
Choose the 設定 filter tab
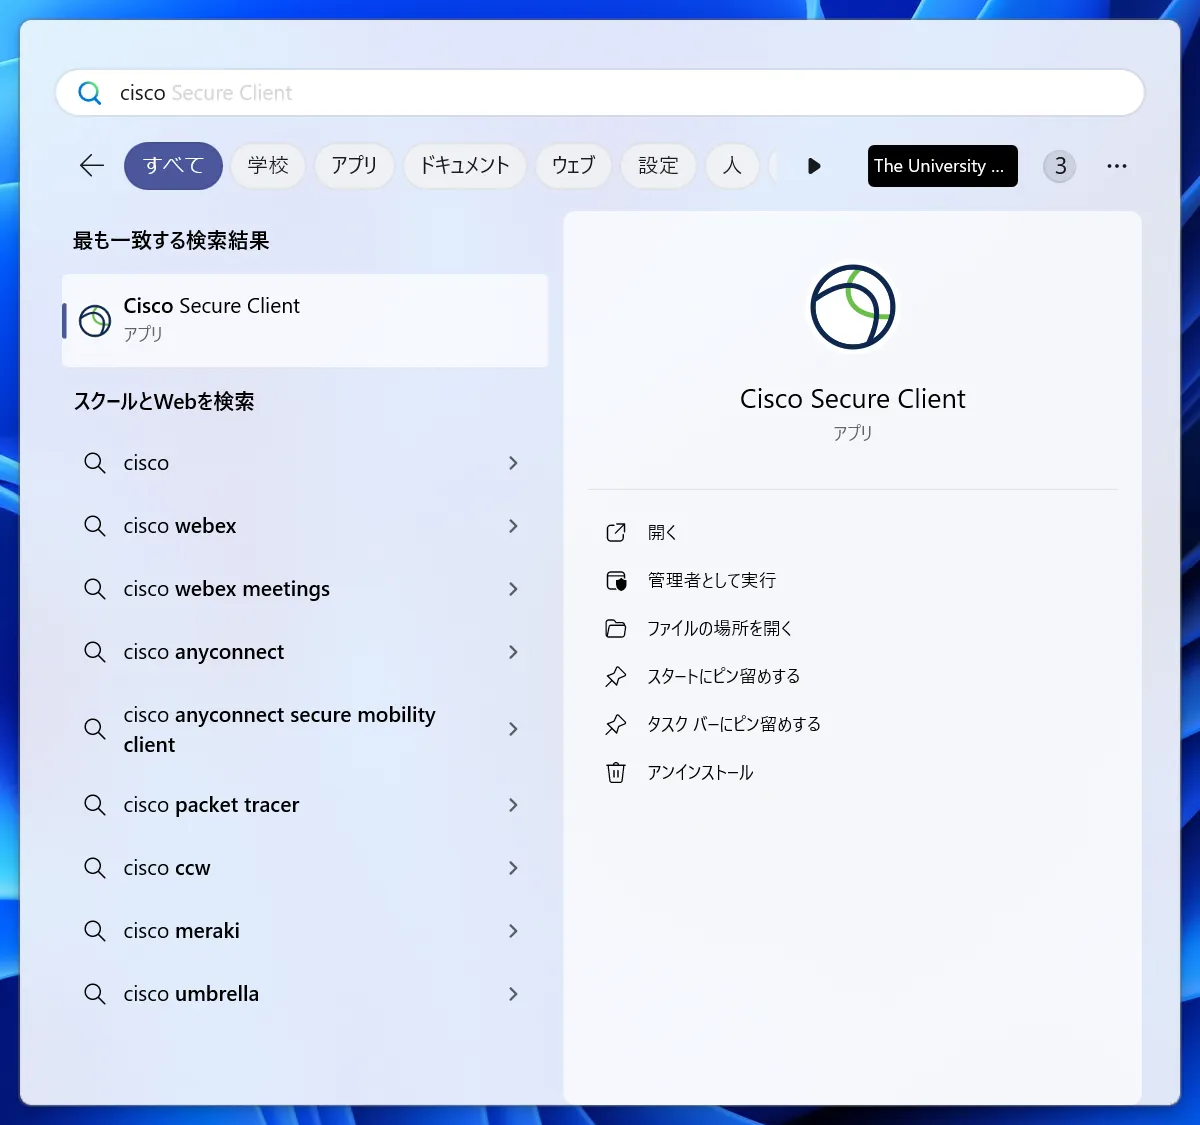pyautogui.click(x=658, y=166)
